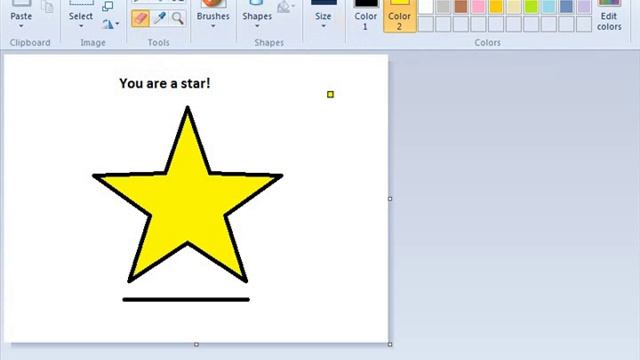The image size is (640, 360).
Task: Pick the light yellow color swatch
Action: click(513, 7)
